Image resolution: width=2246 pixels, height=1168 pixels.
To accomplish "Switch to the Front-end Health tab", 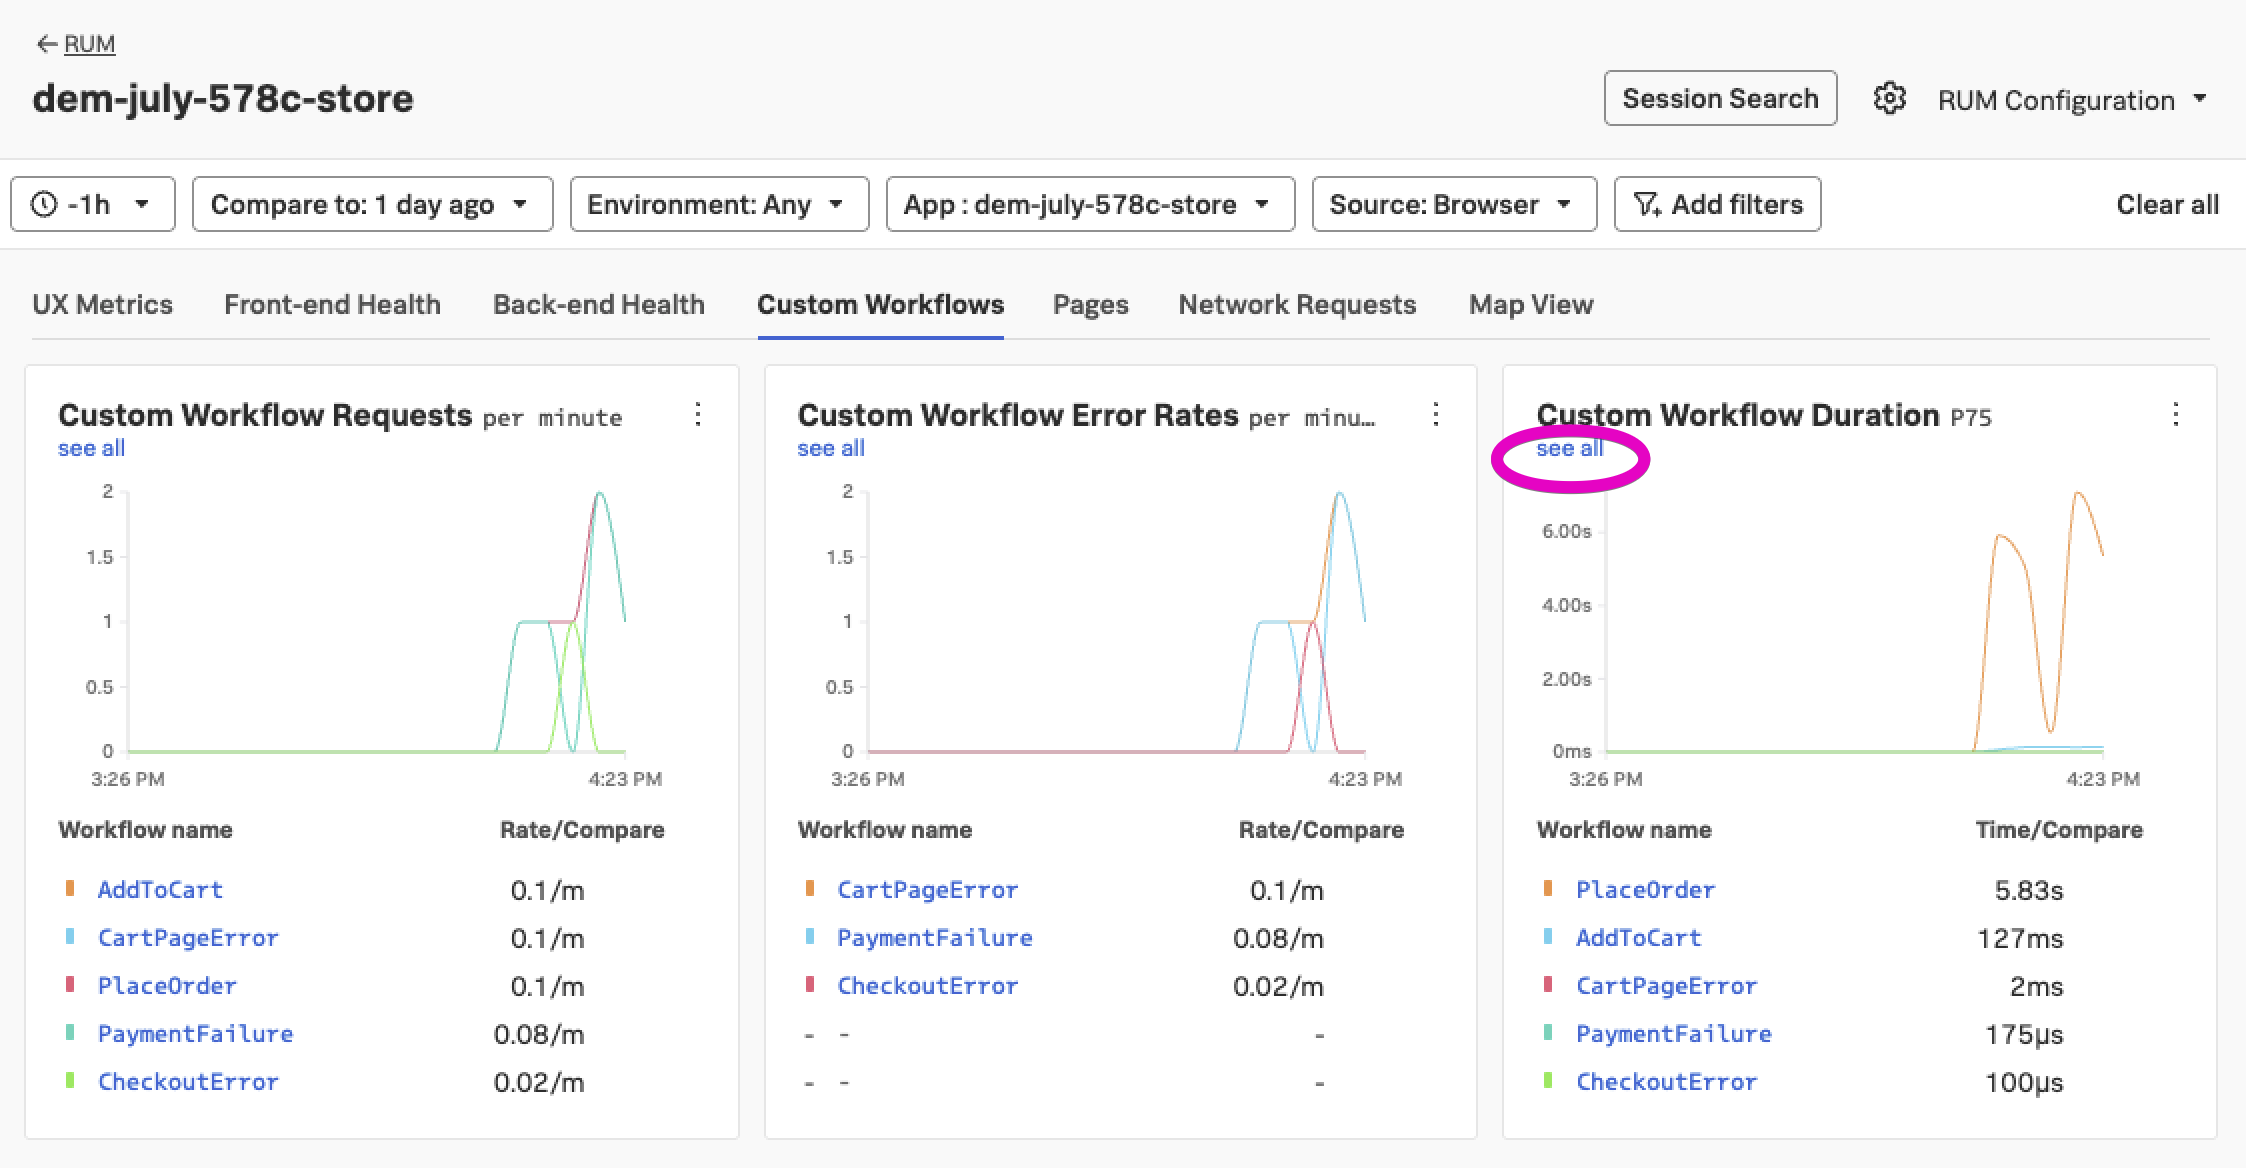I will pos(332,304).
